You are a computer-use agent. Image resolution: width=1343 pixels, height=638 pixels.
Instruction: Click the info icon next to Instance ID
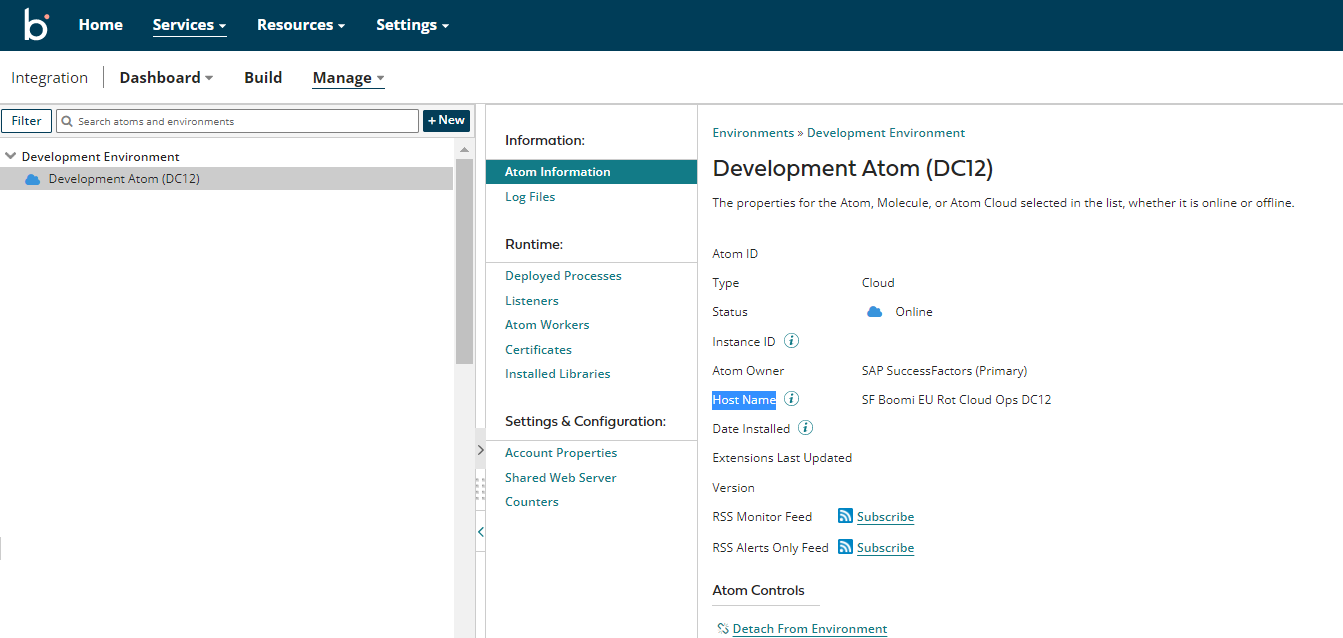pos(791,341)
